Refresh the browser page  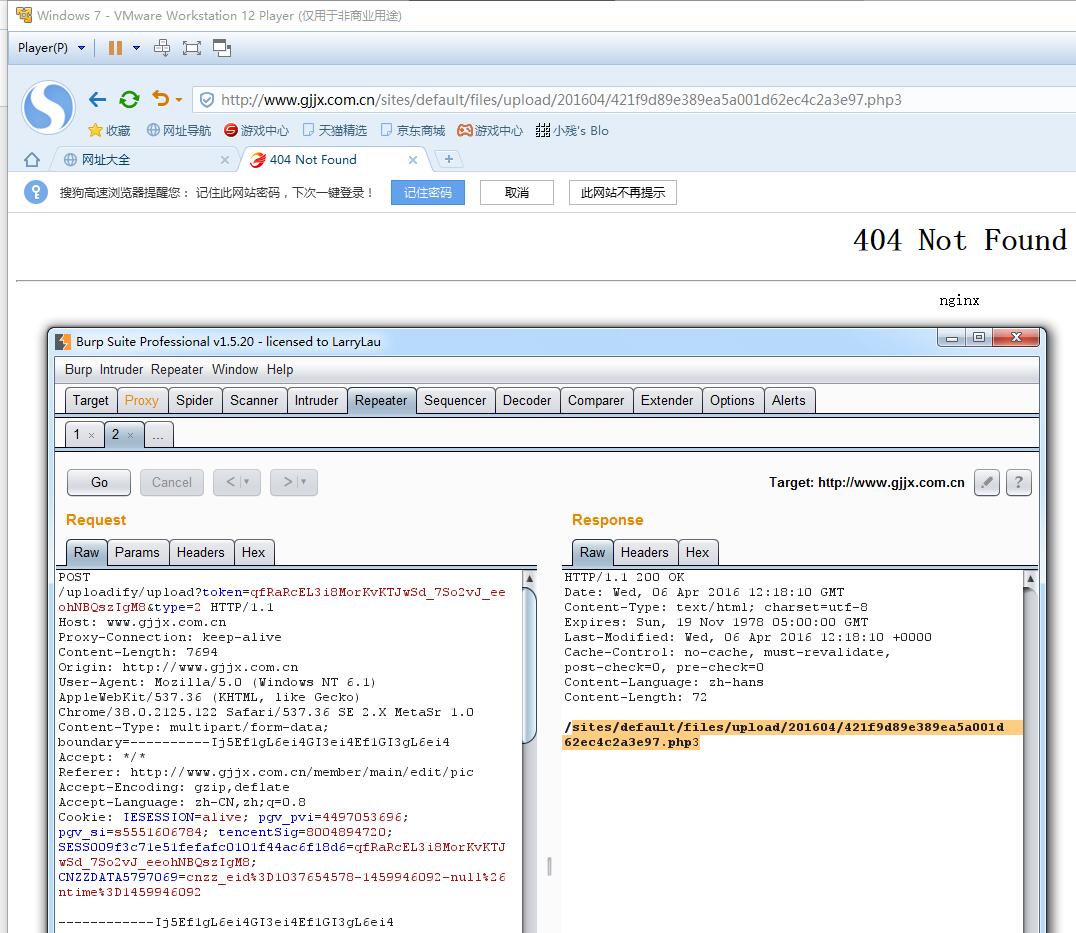coord(129,99)
